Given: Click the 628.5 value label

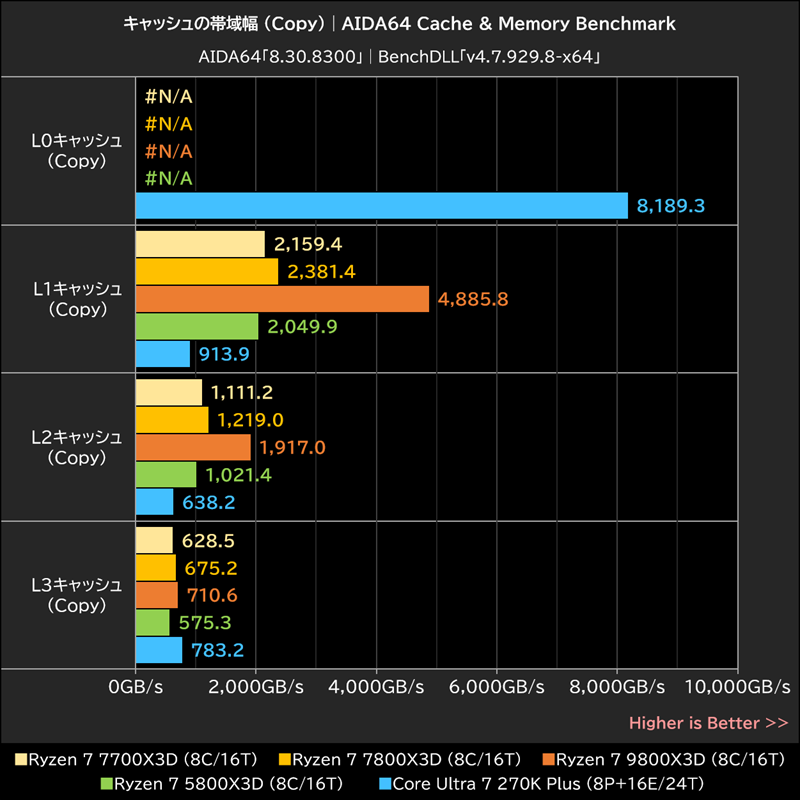Looking at the screenshot, I should click(208, 541).
